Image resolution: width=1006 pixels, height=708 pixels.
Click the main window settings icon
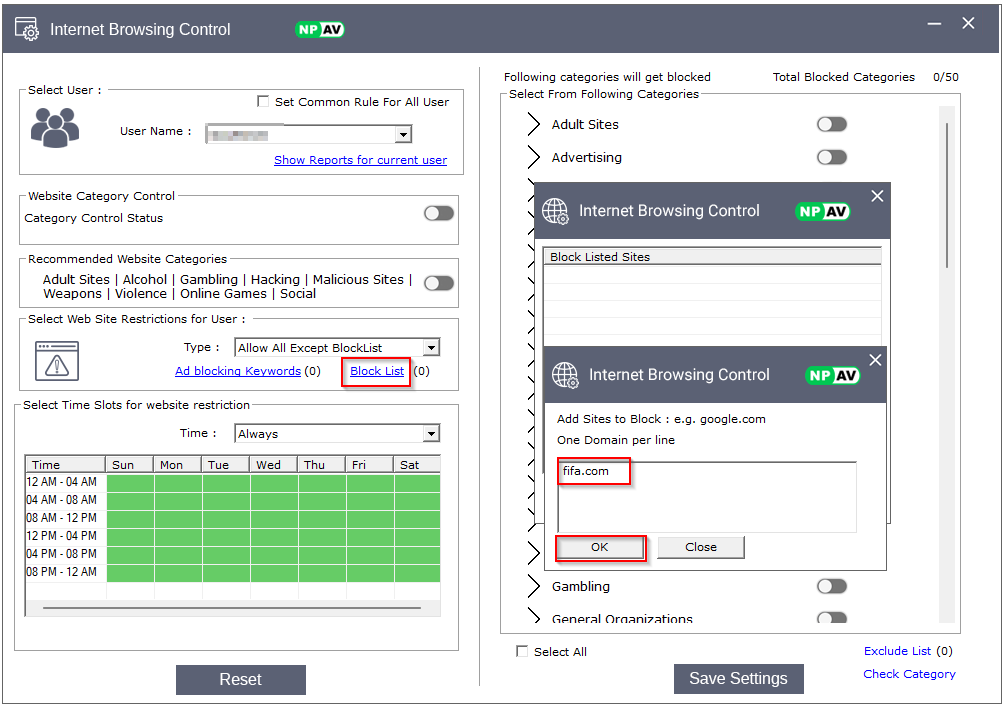27,29
